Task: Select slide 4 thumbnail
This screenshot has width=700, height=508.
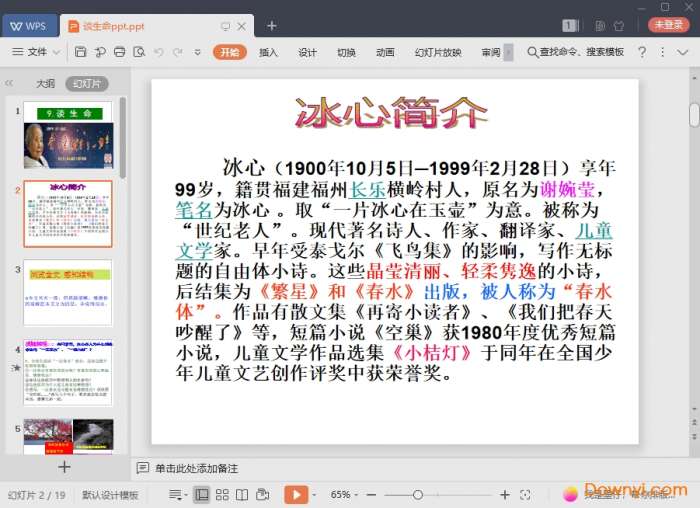Action: (68, 372)
